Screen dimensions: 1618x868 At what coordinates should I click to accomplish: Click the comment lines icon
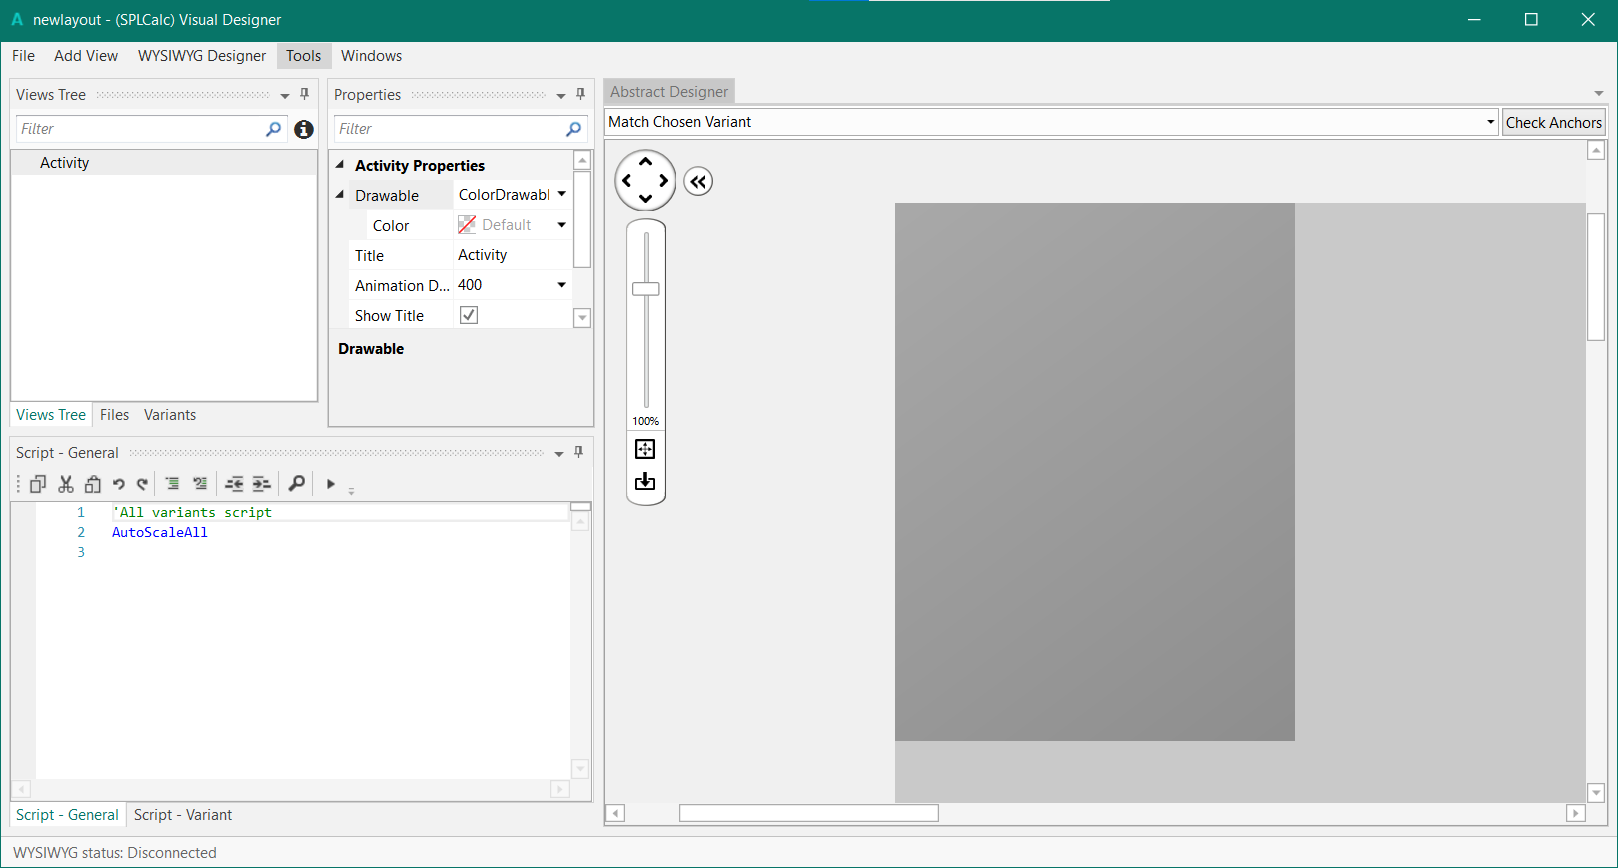[173, 484]
